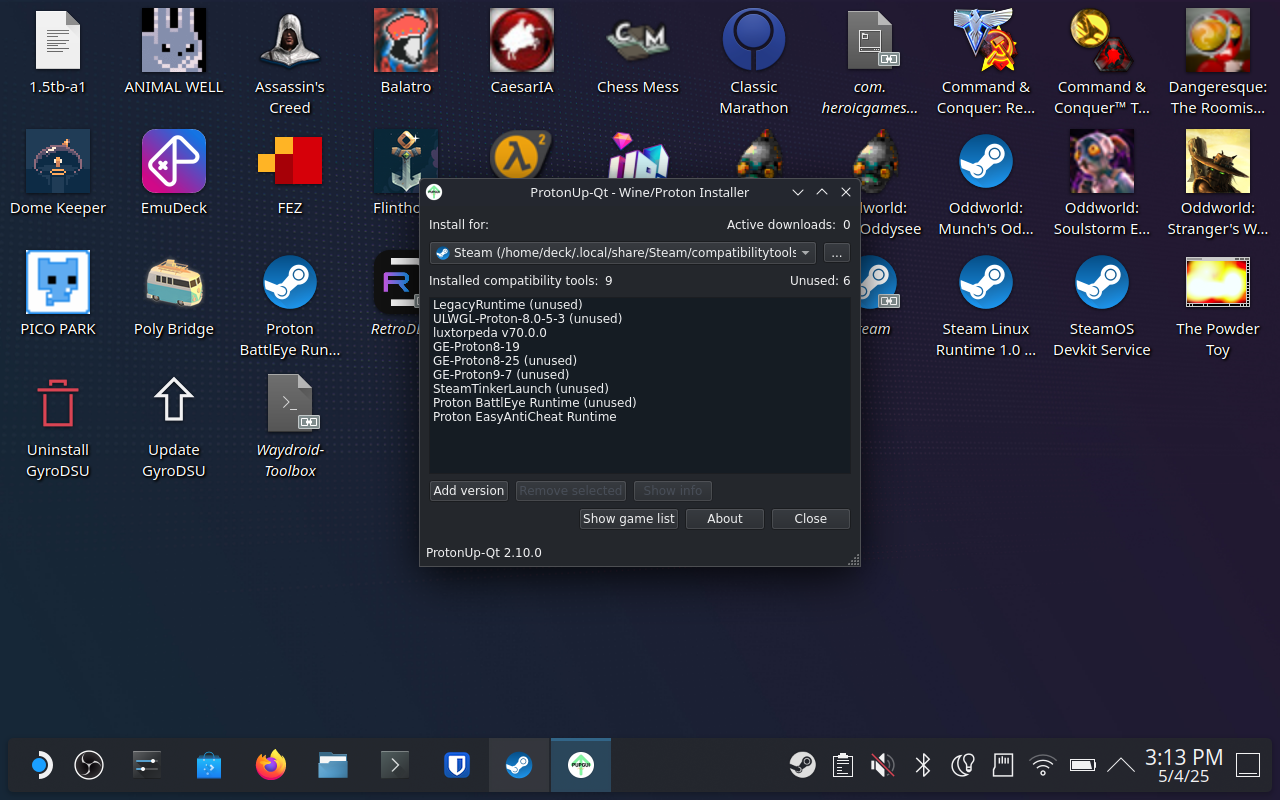Select Command & Conquer: Re... desktop icon
1280x800 pixels.
click(x=986, y=40)
